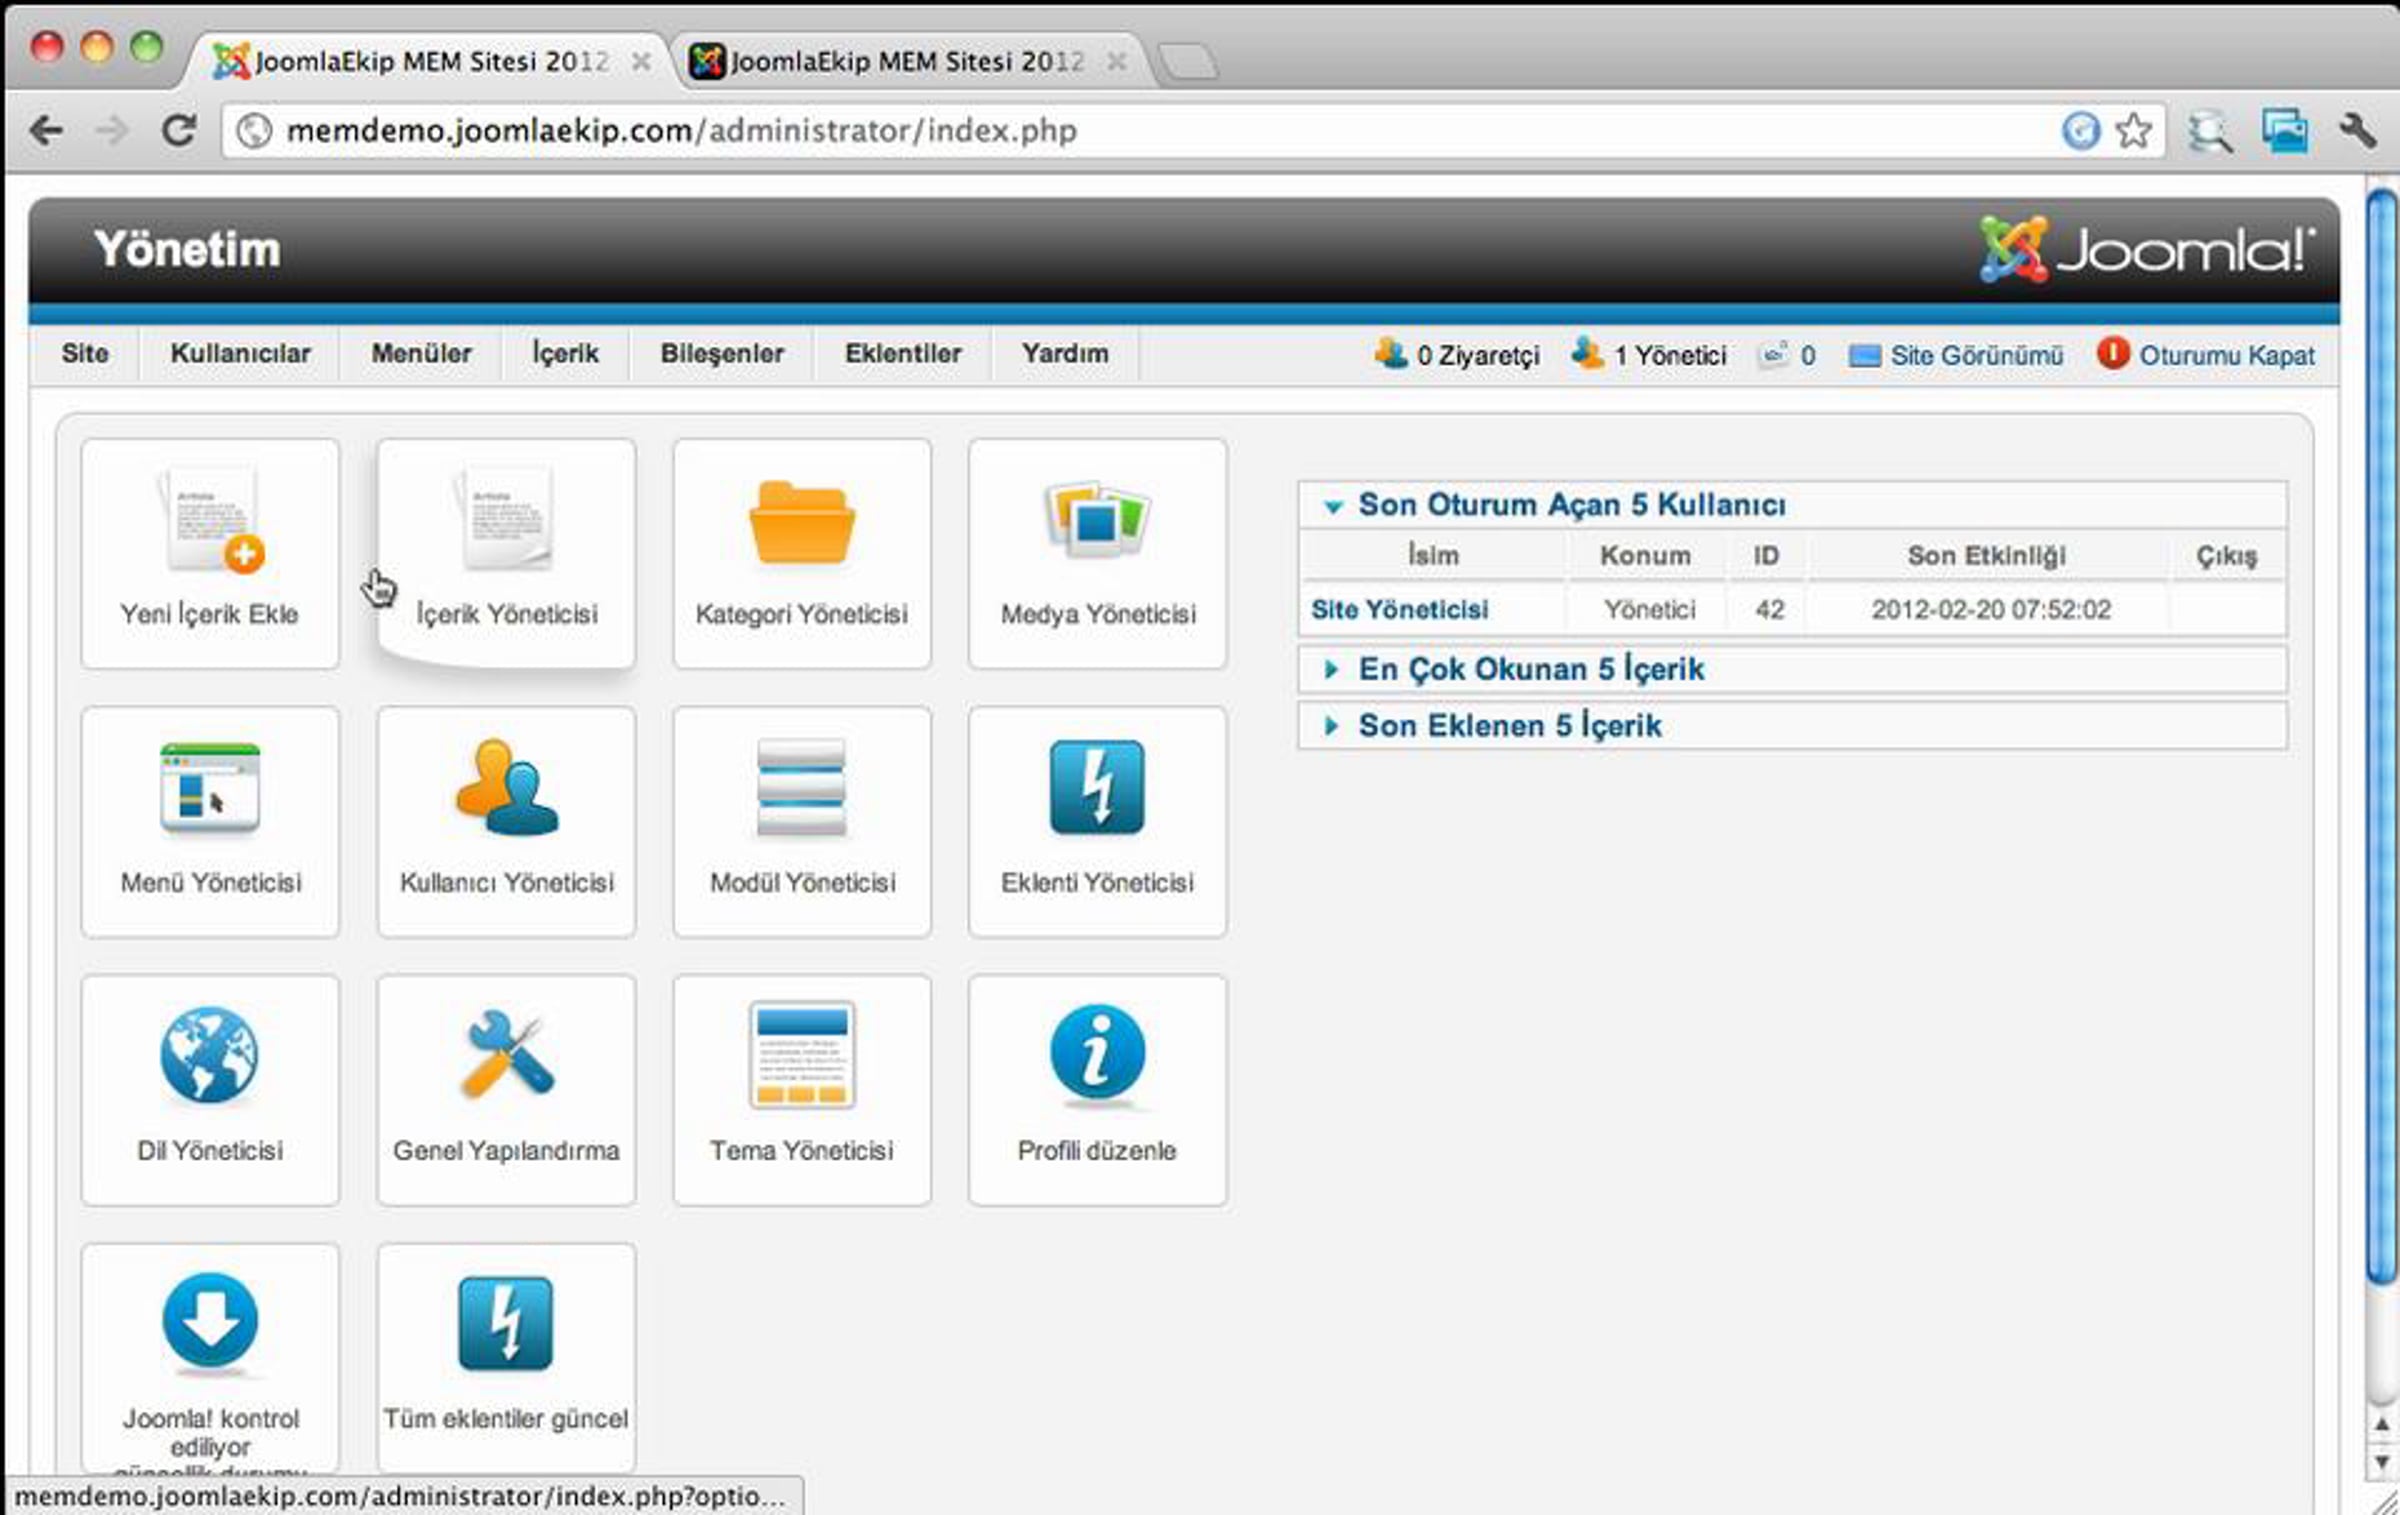
Task: Open Modül Yöneticisi icon
Action: click(802, 788)
